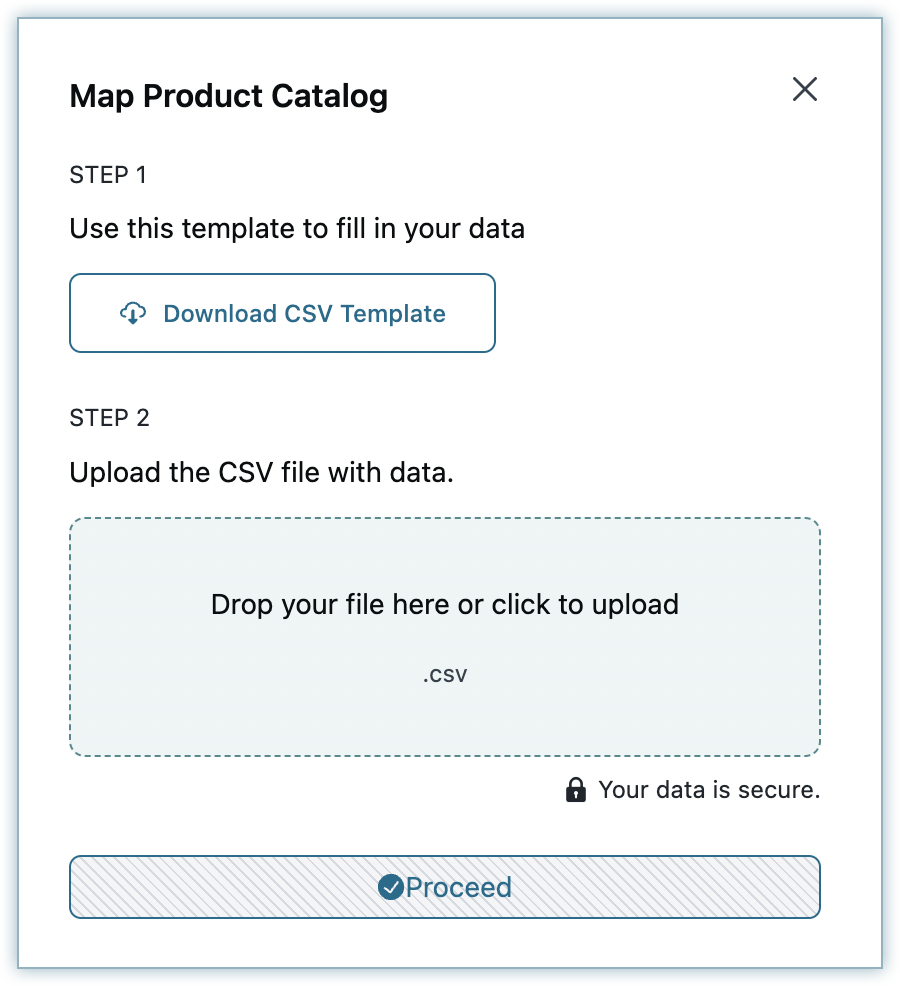Viewport: 900px width, 986px height.
Task: Click the padlock security icon
Action: pos(576,791)
